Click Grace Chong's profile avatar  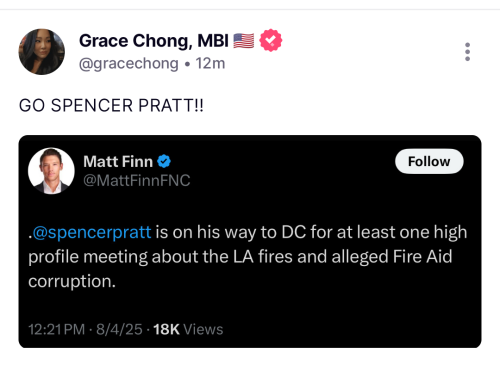point(42,52)
